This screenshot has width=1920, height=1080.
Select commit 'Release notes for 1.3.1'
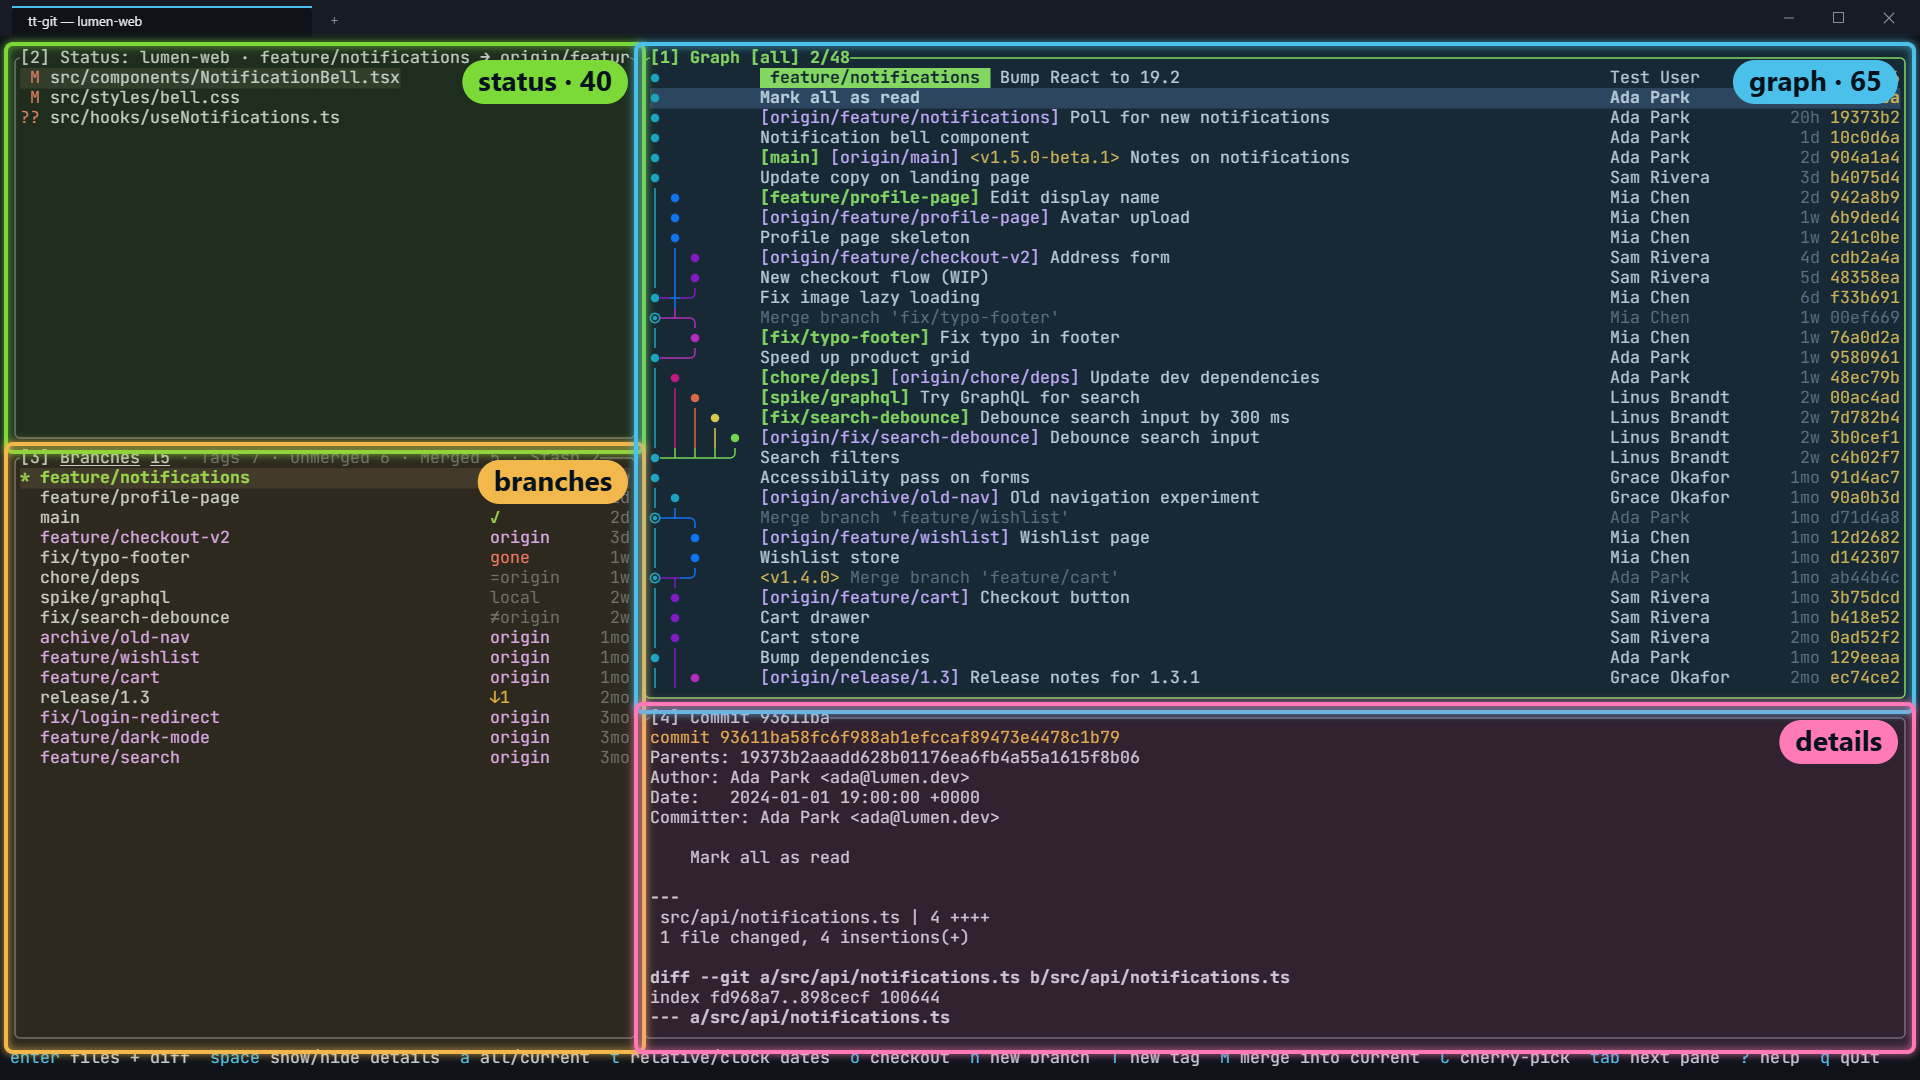(1275, 677)
